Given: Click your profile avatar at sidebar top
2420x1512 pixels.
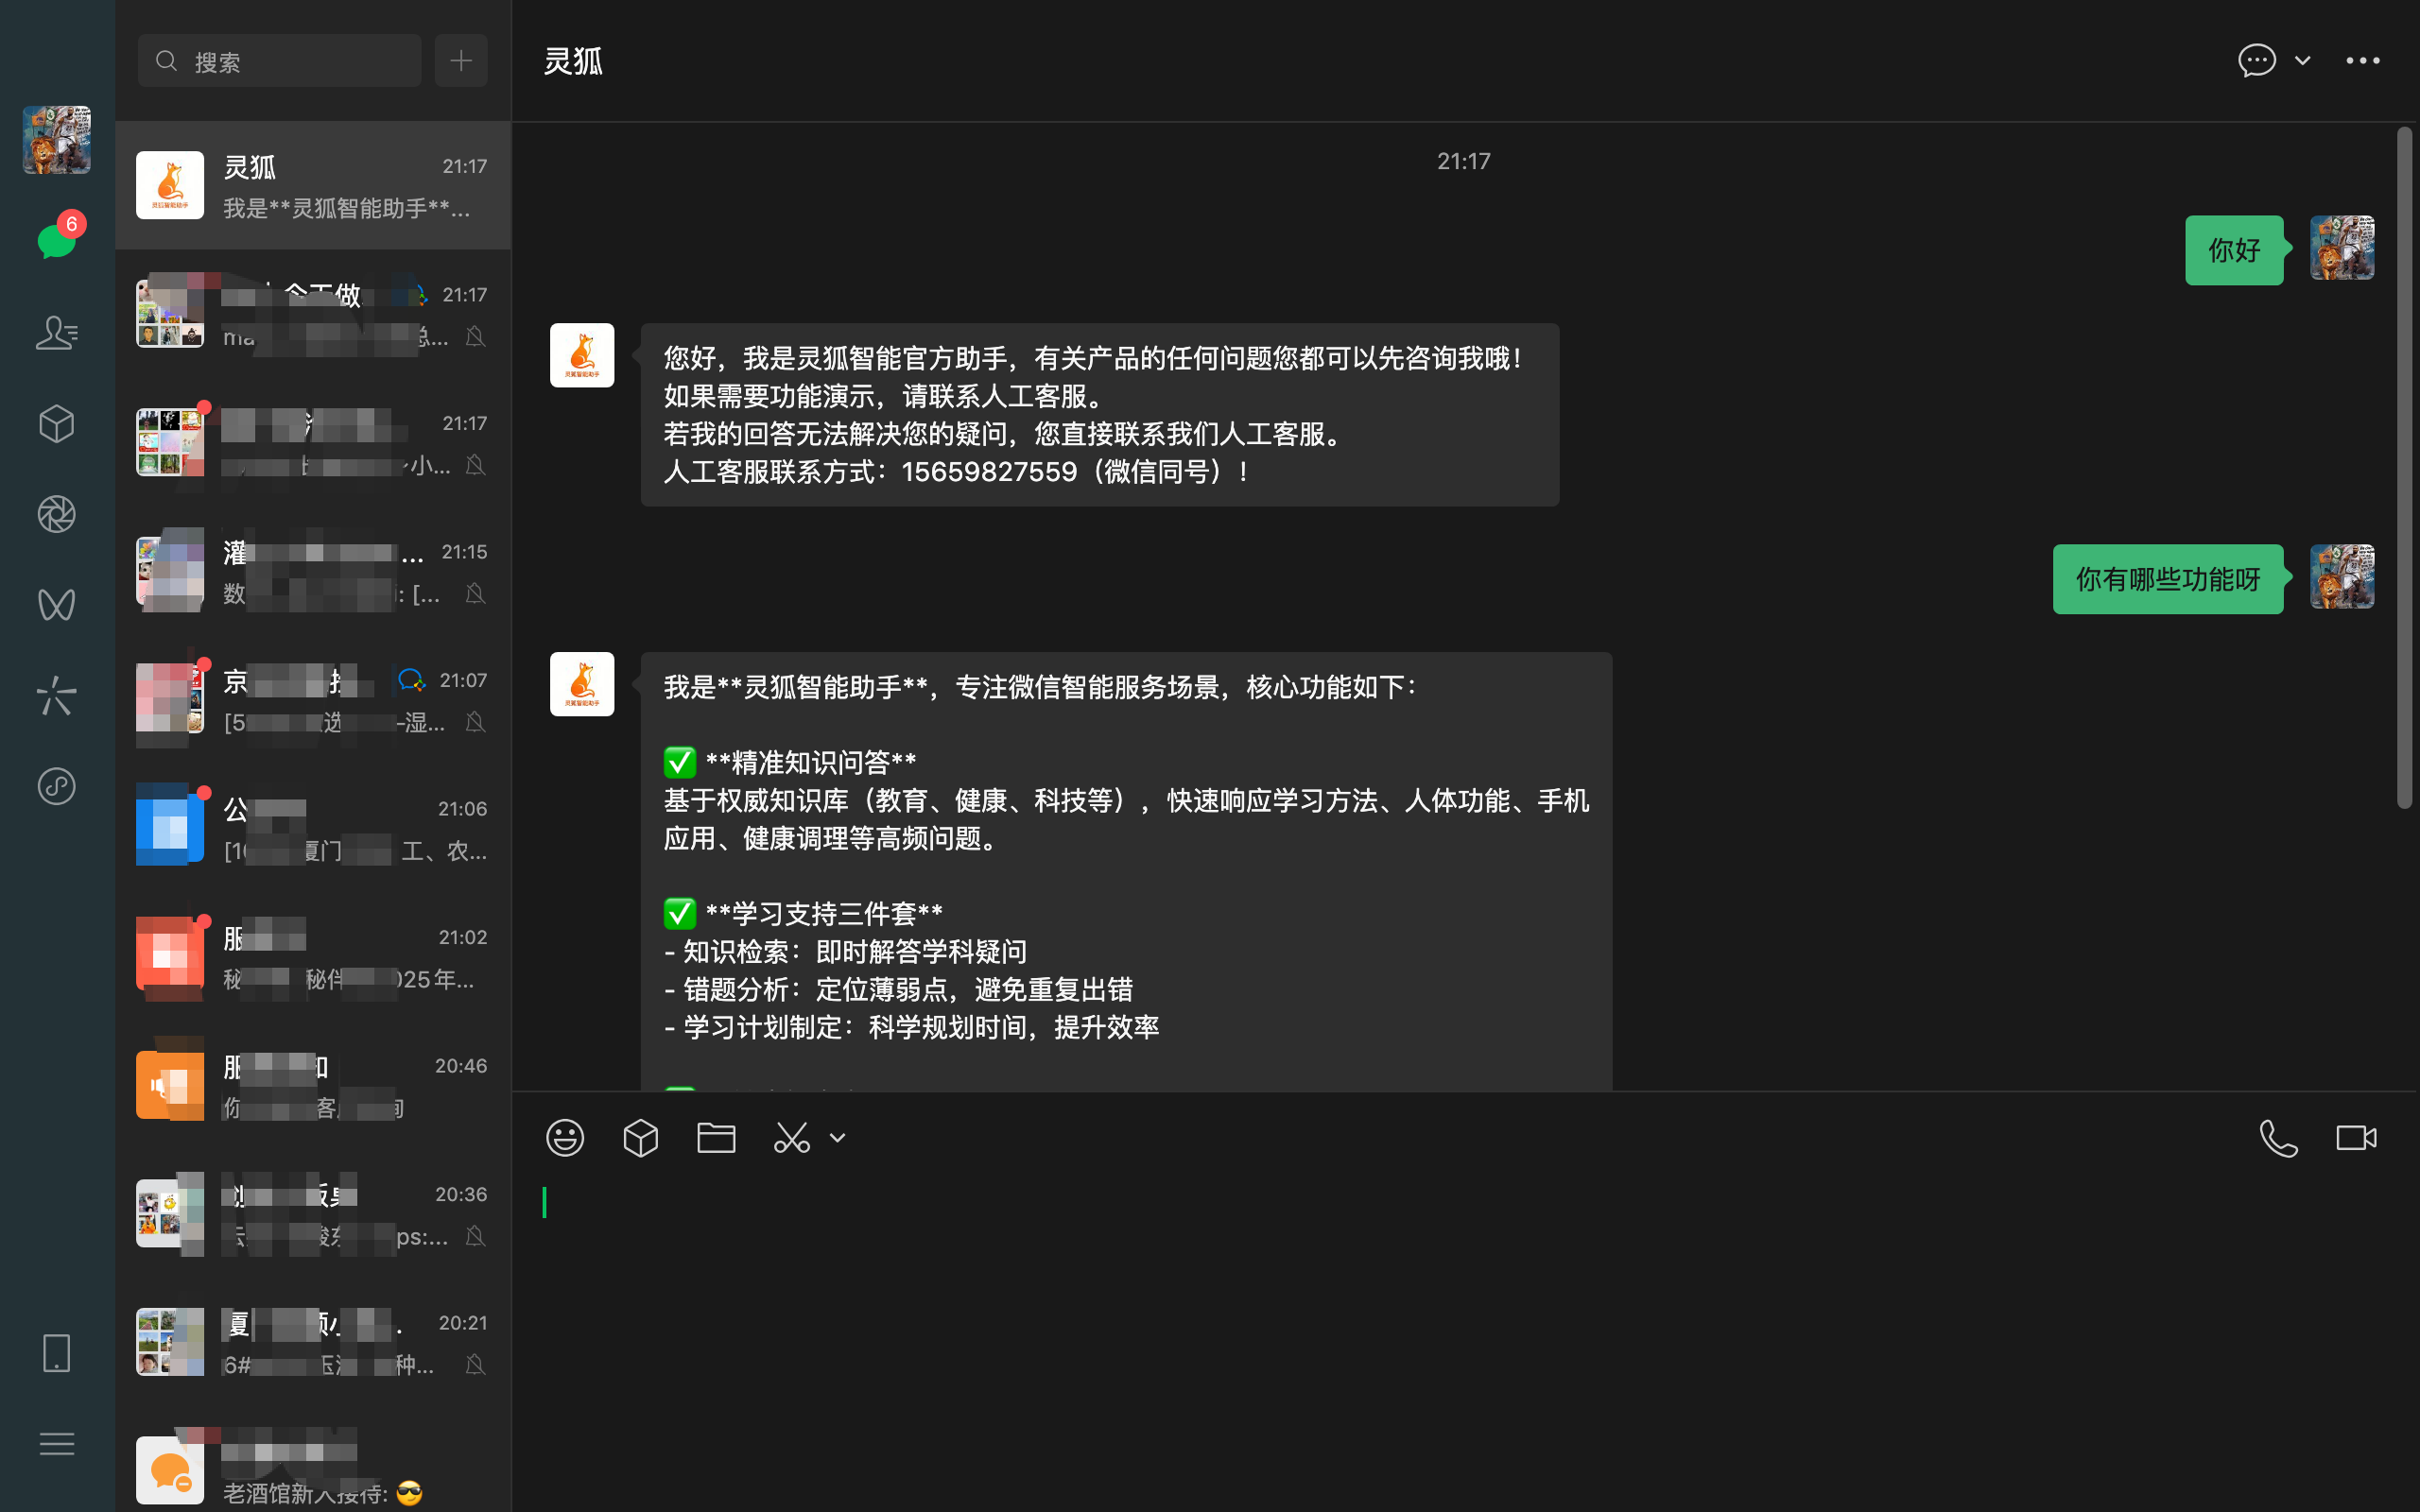Looking at the screenshot, I should pyautogui.click(x=56, y=140).
